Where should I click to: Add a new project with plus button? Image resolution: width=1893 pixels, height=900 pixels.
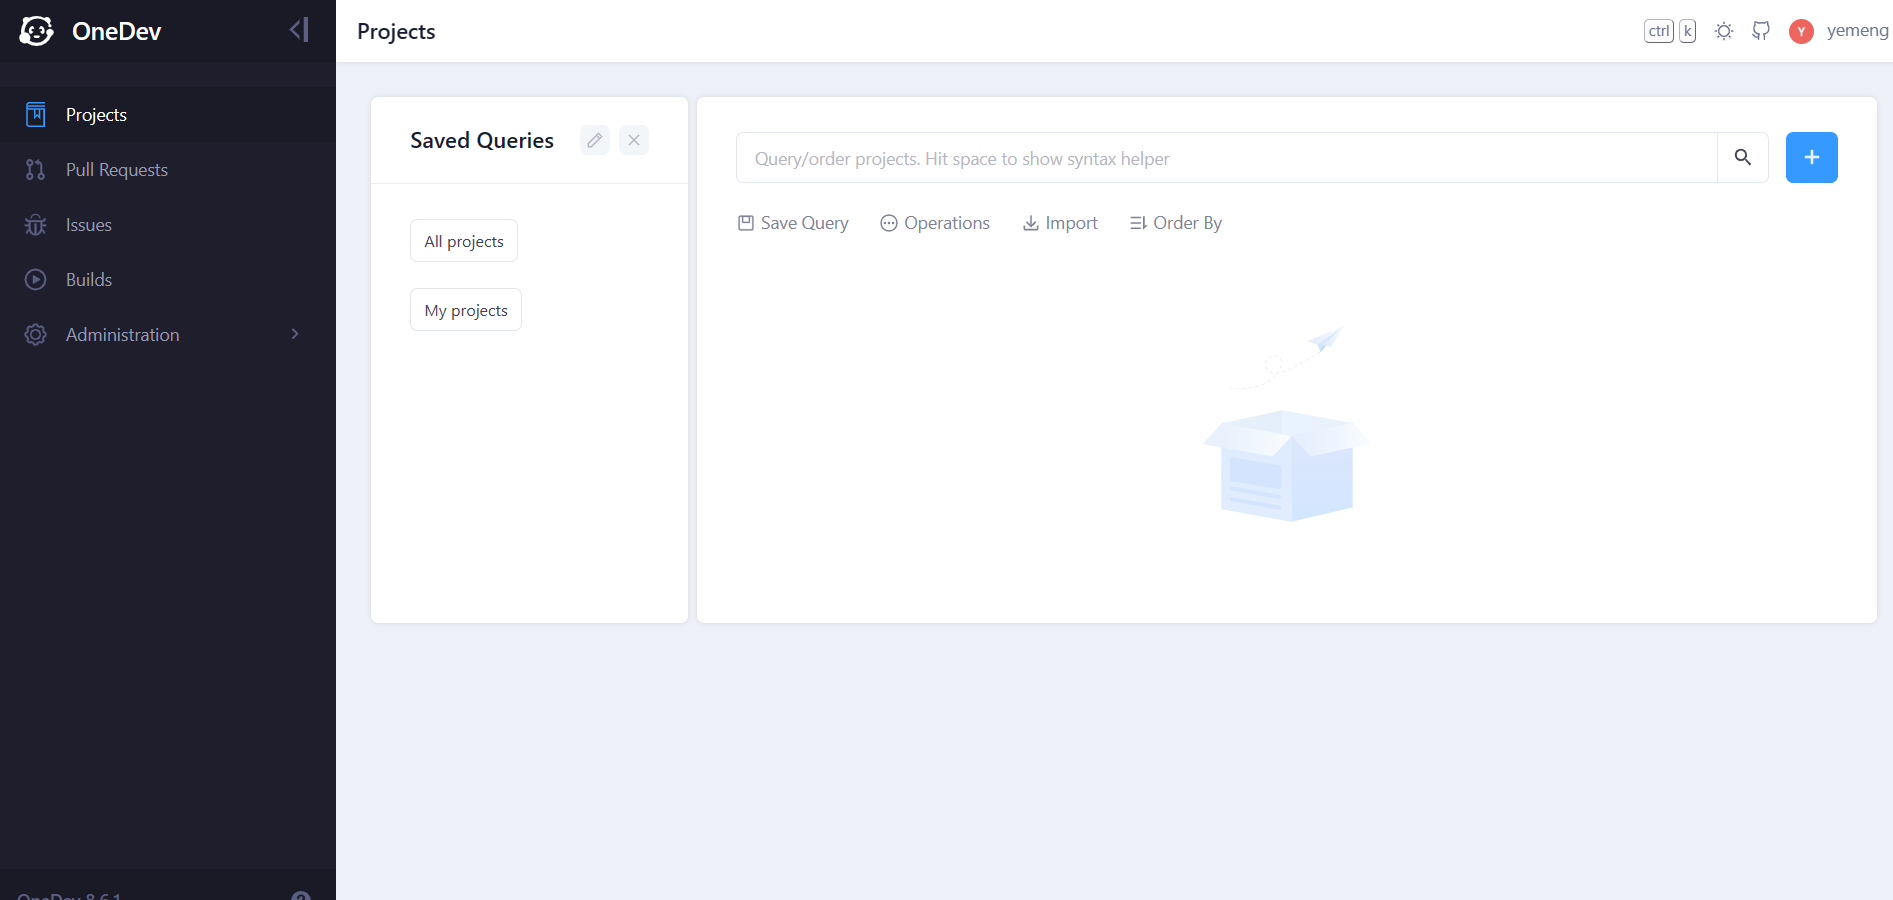coord(1811,157)
